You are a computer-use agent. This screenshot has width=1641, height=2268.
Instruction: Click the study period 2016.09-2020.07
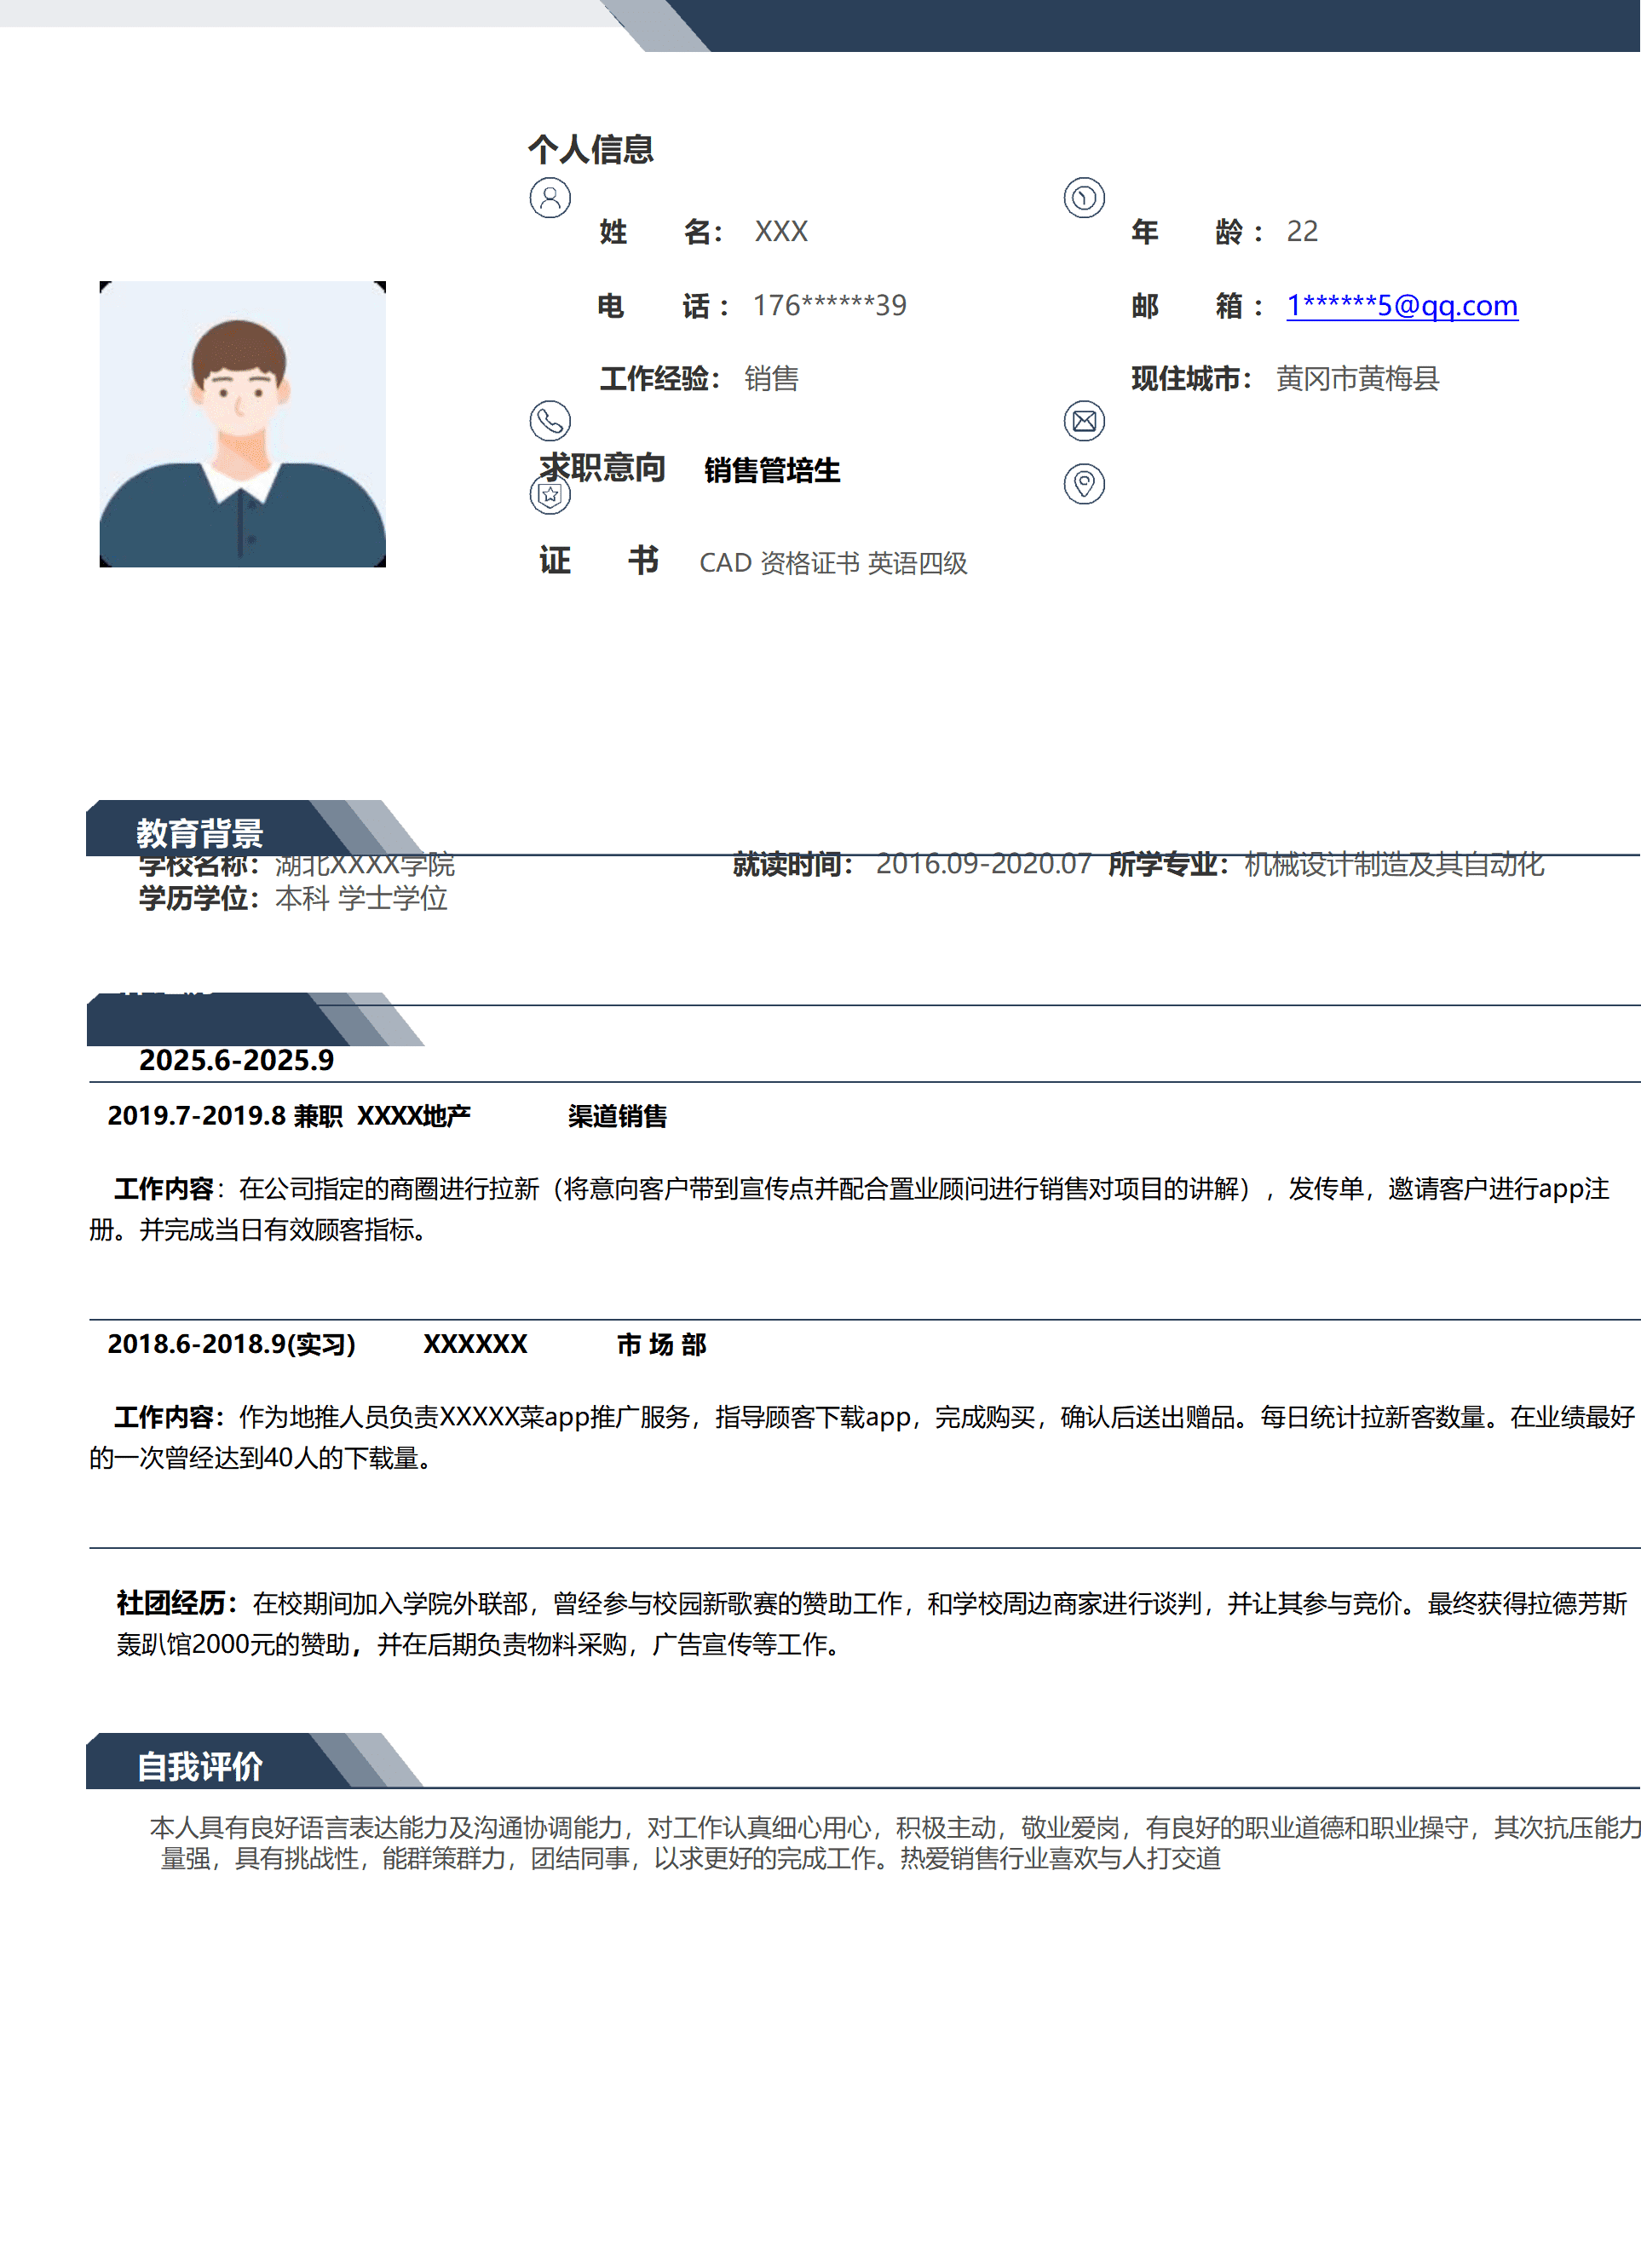pos(983,864)
